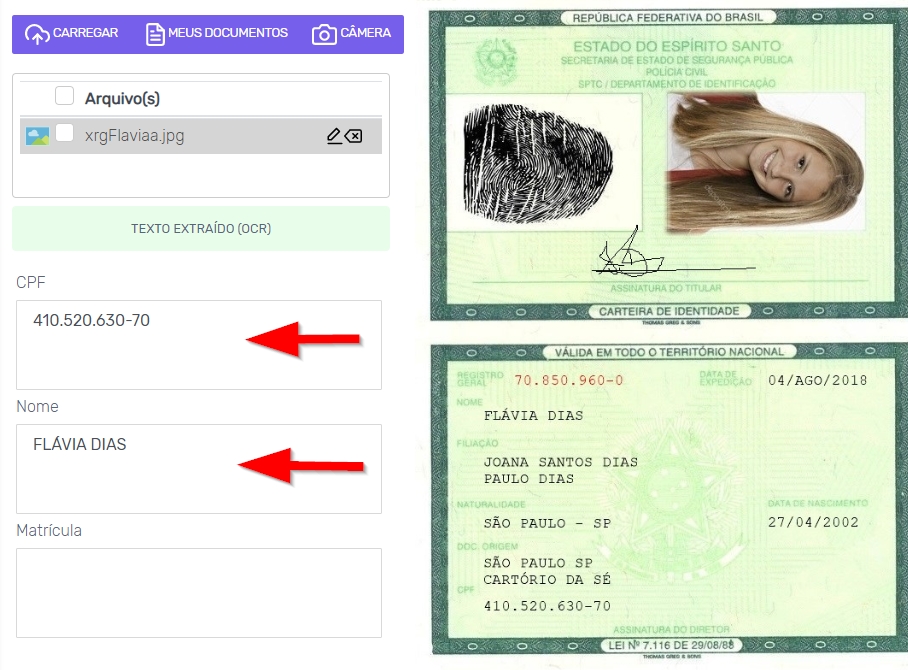Click the ID card back side with data

click(669, 499)
